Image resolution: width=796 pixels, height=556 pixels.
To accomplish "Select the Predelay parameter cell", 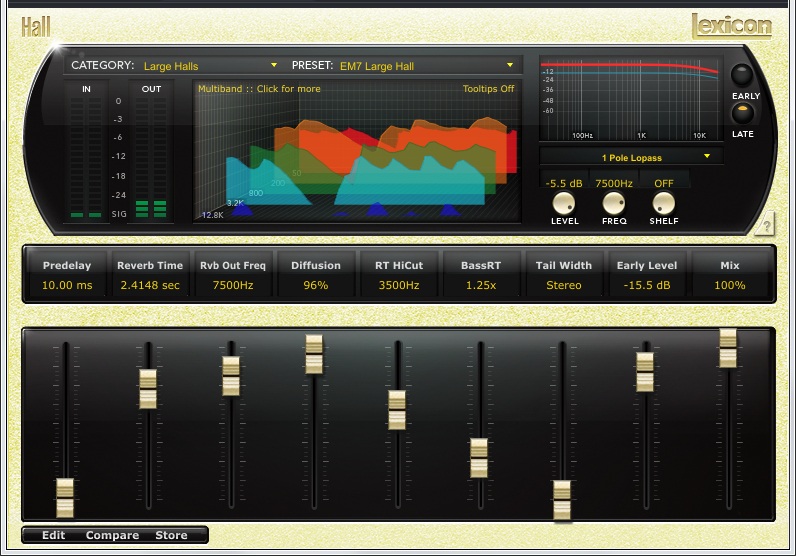I will tap(67, 275).
